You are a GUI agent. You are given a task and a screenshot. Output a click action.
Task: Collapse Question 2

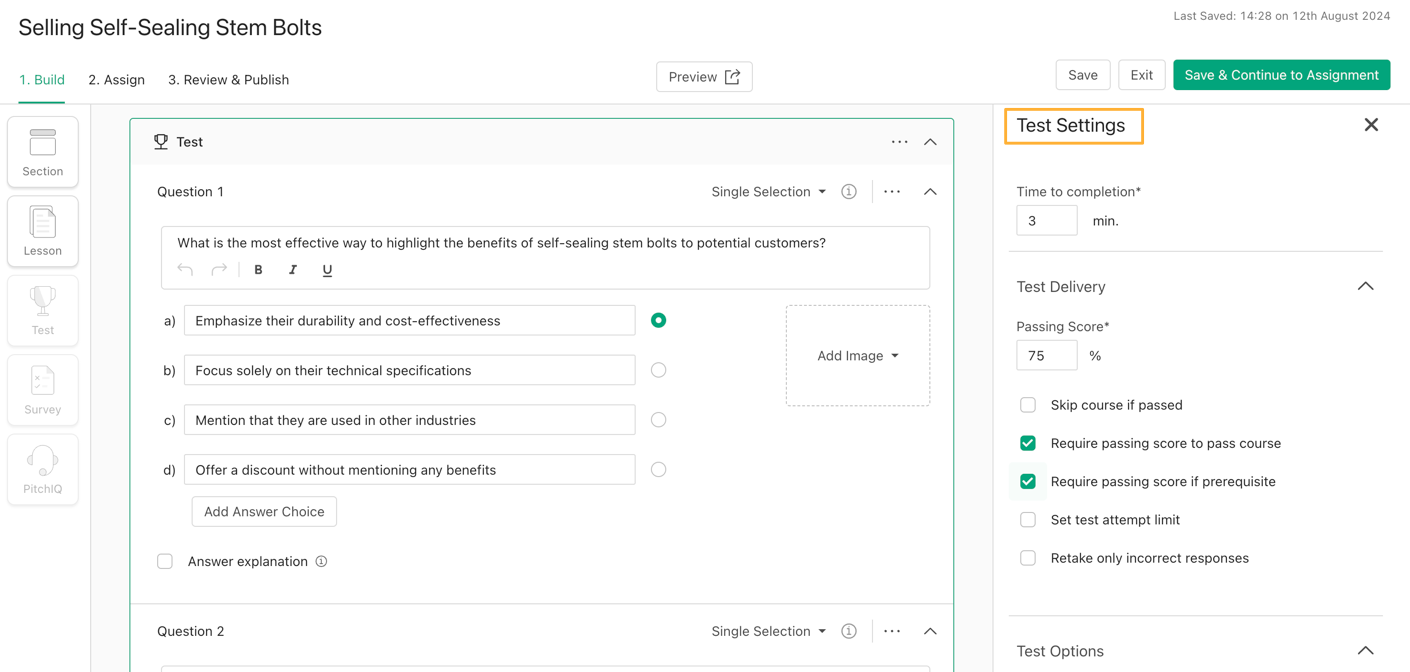[930, 632]
